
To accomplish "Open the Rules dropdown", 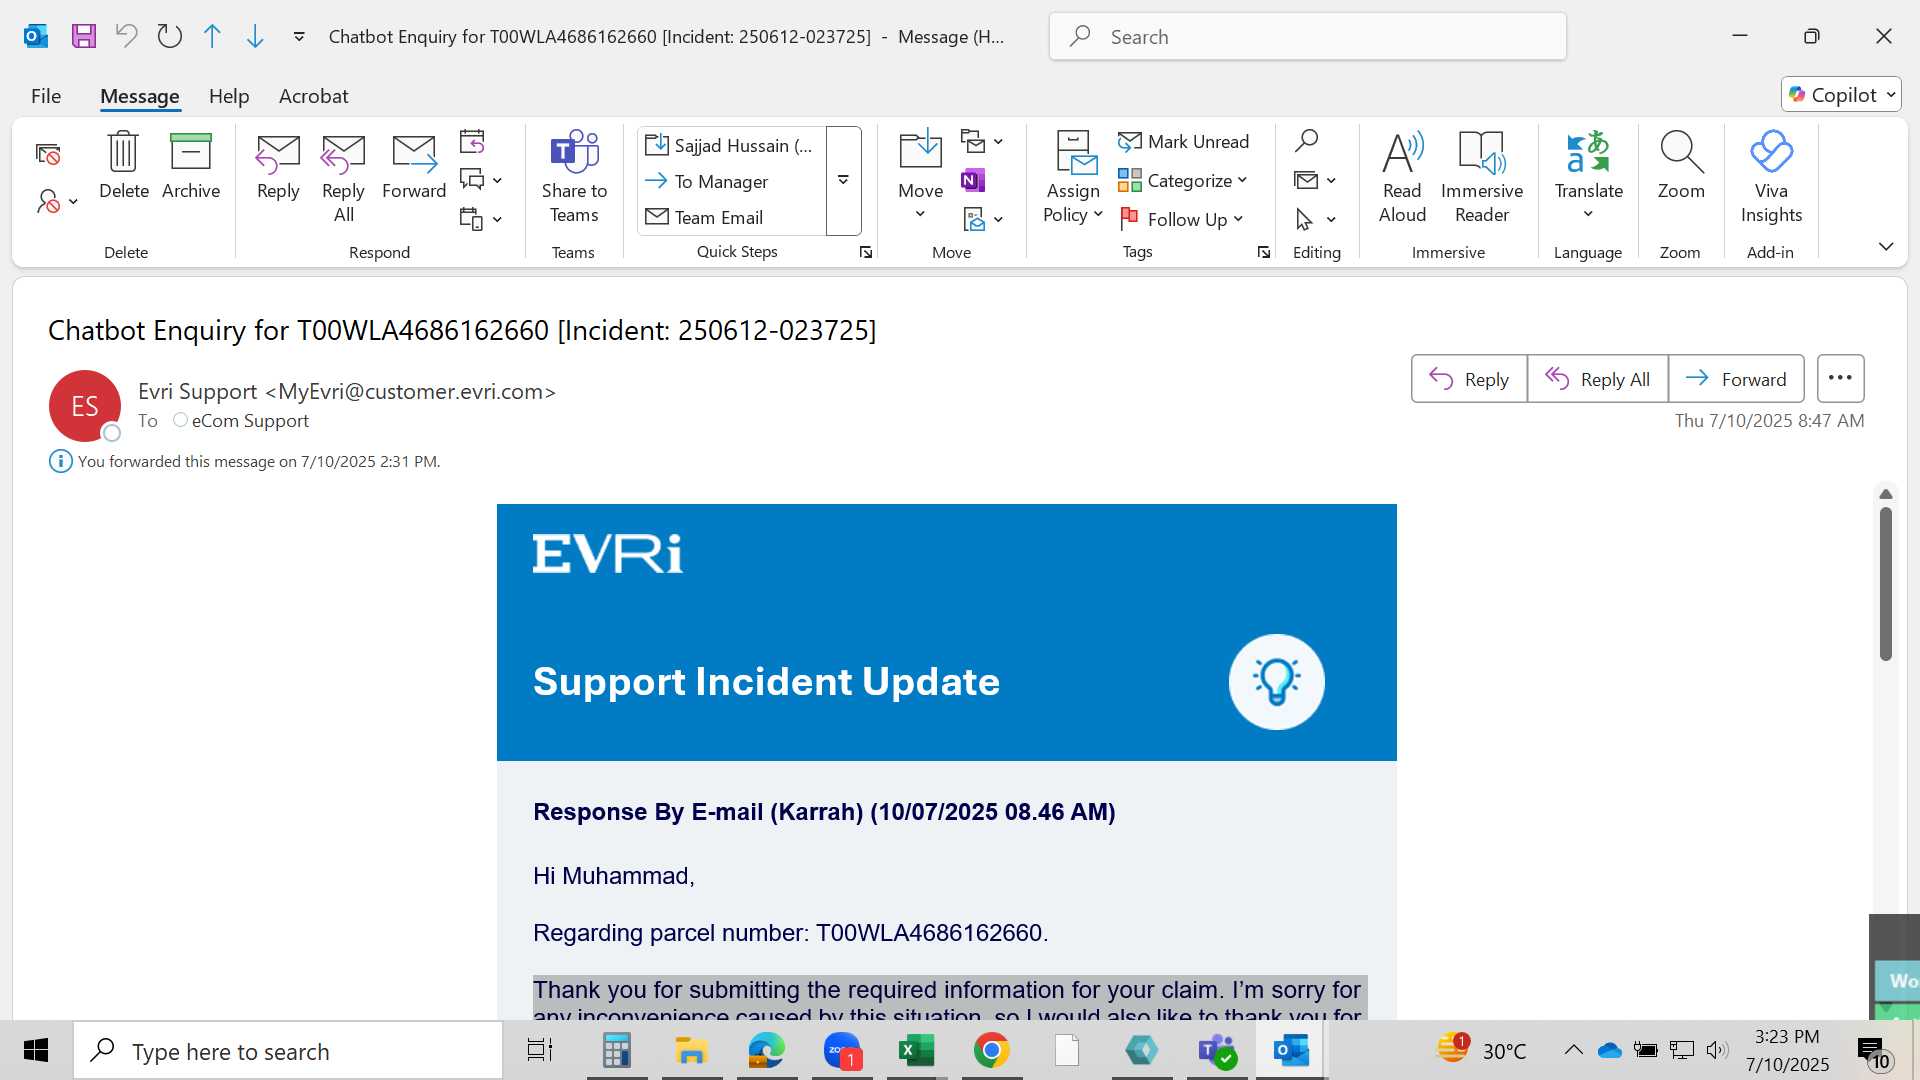I will tap(981, 141).
